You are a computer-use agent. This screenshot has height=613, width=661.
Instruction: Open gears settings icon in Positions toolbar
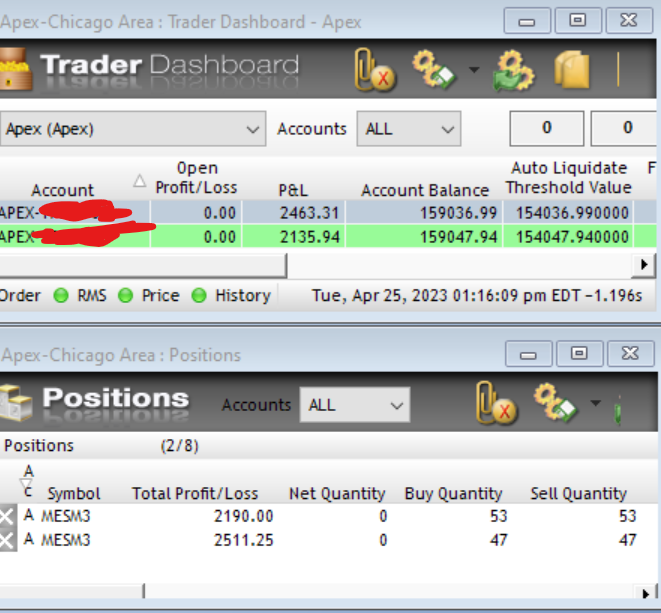(x=554, y=403)
